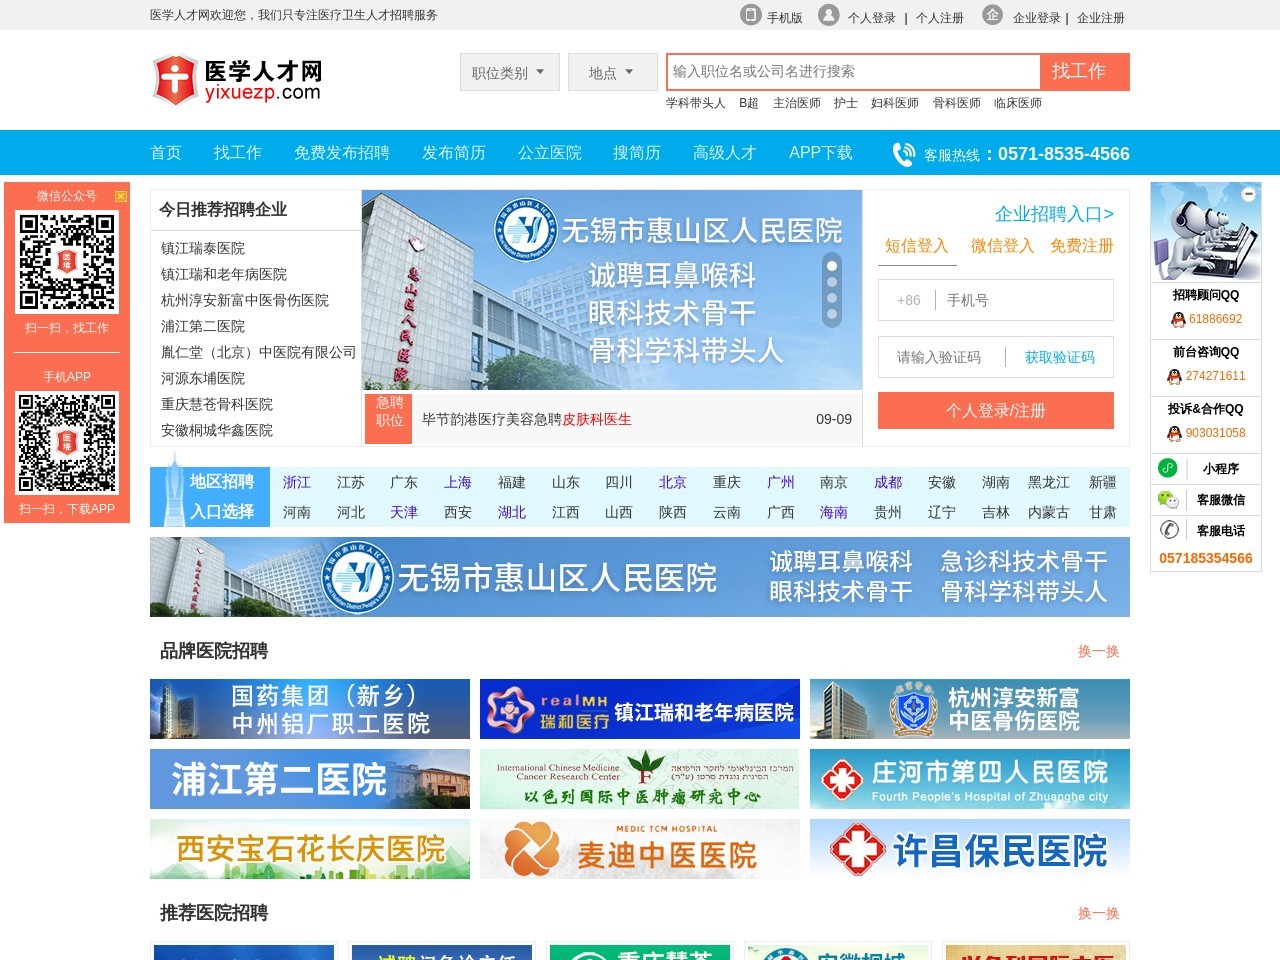Click the customer hotline phone icon
The width and height of the screenshot is (1280, 960).
point(903,154)
